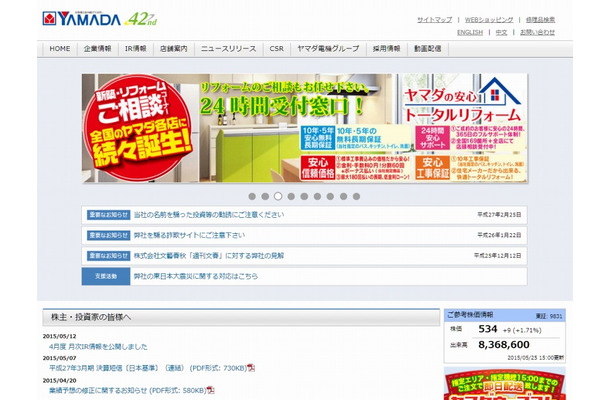Screen dimensions: 610x400
Task: Open statement regarding 週刊文春 article
Action: (x=209, y=256)
